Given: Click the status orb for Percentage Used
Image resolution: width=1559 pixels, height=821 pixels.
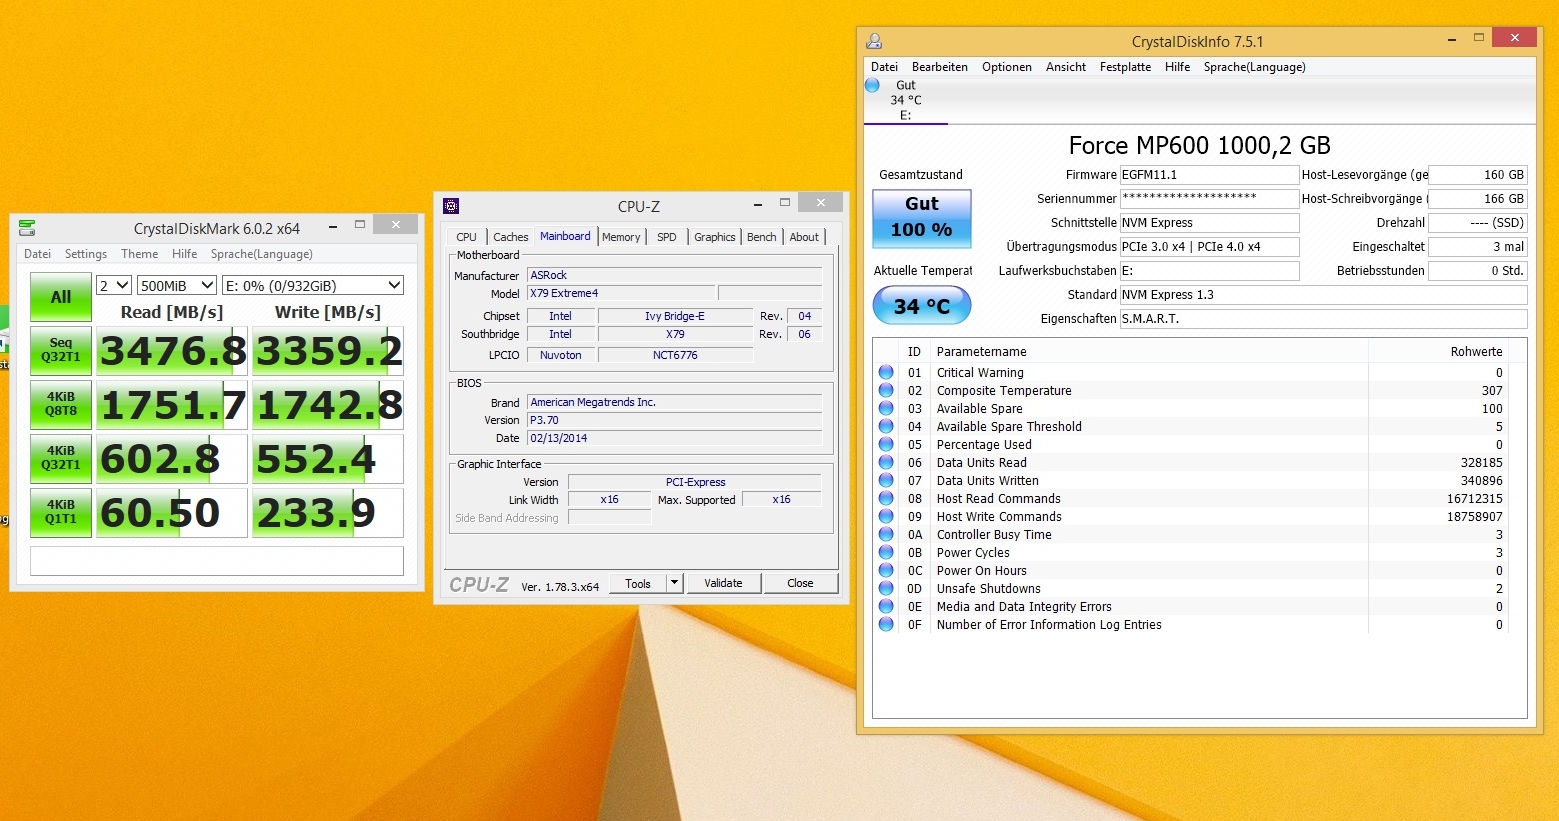Looking at the screenshot, I should coord(886,444).
